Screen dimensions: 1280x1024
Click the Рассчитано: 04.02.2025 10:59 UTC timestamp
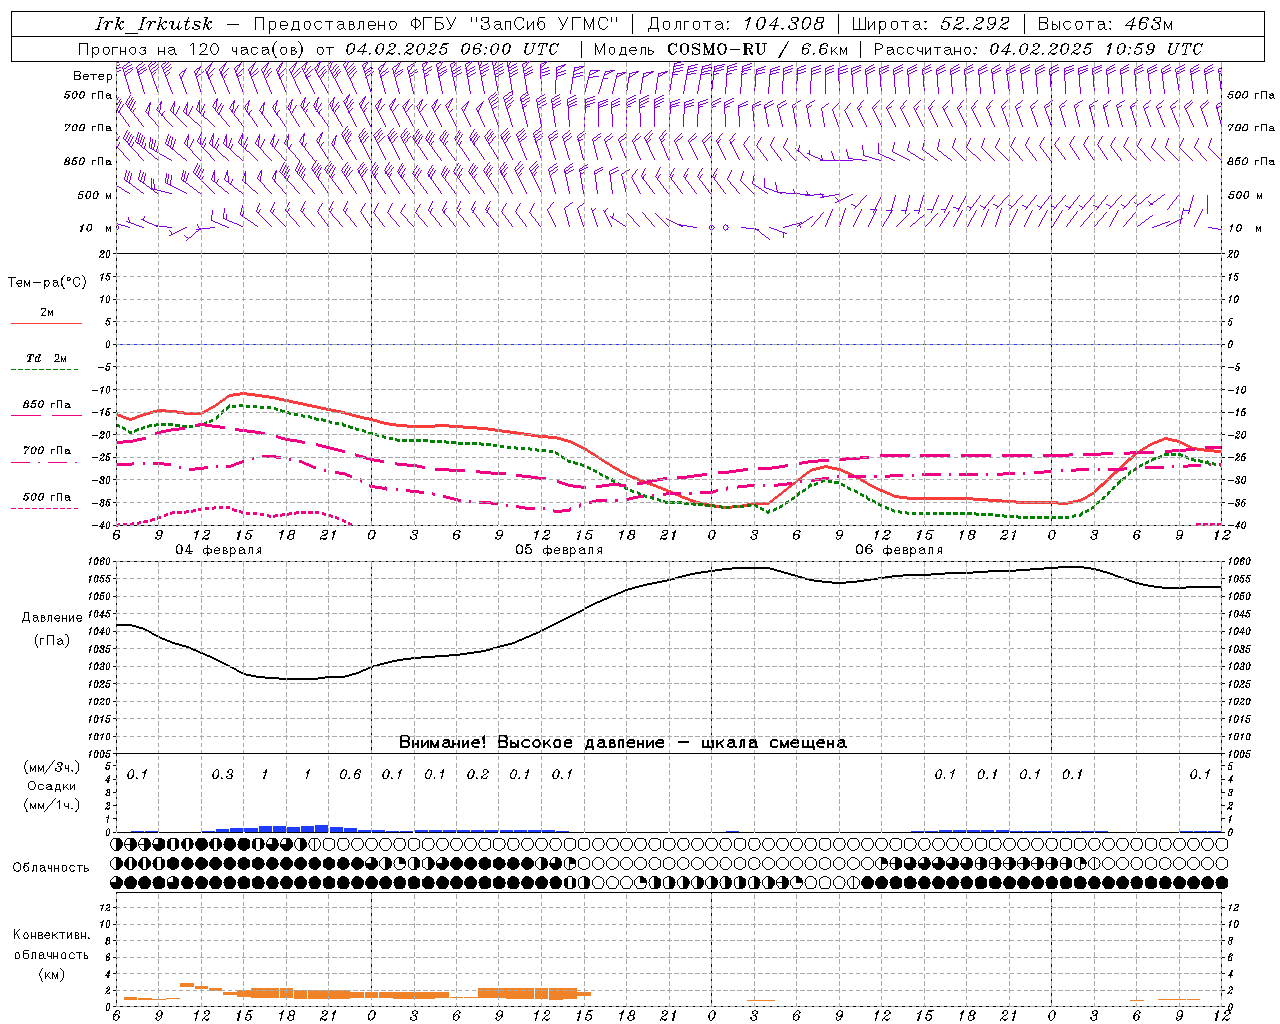point(1038,49)
